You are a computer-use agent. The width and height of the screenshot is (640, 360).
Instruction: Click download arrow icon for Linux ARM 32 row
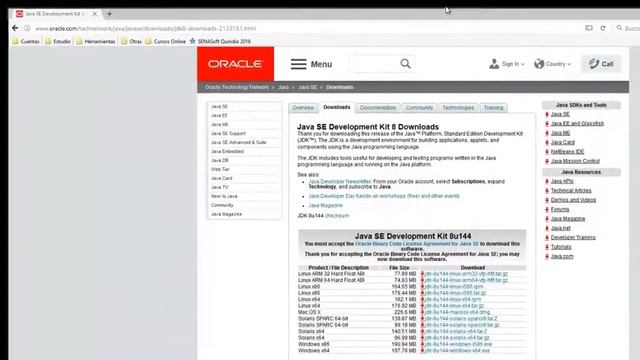422,274
